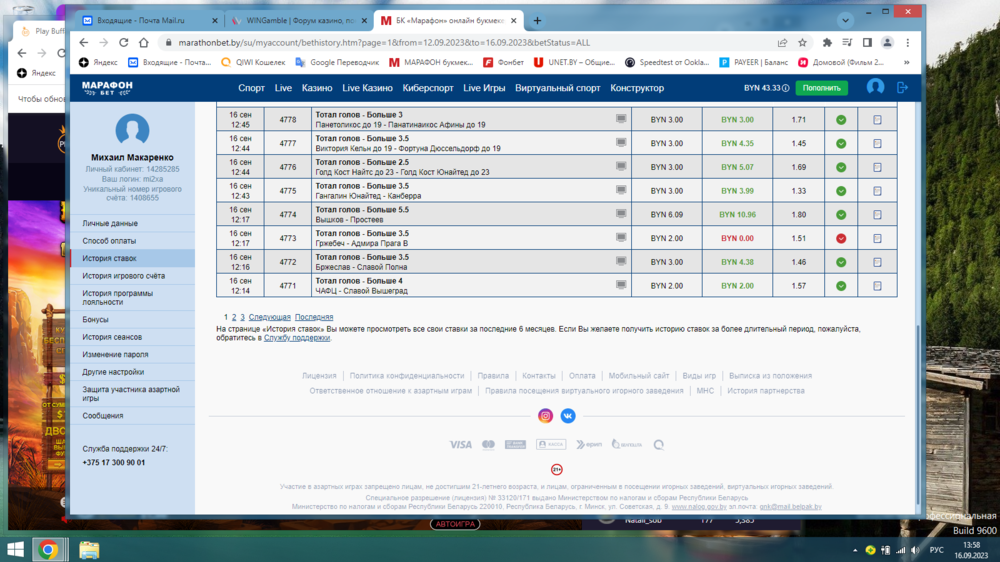1000x562 pixels.
Task: Click the red lost status icon for bet 4773
Action: (x=841, y=238)
